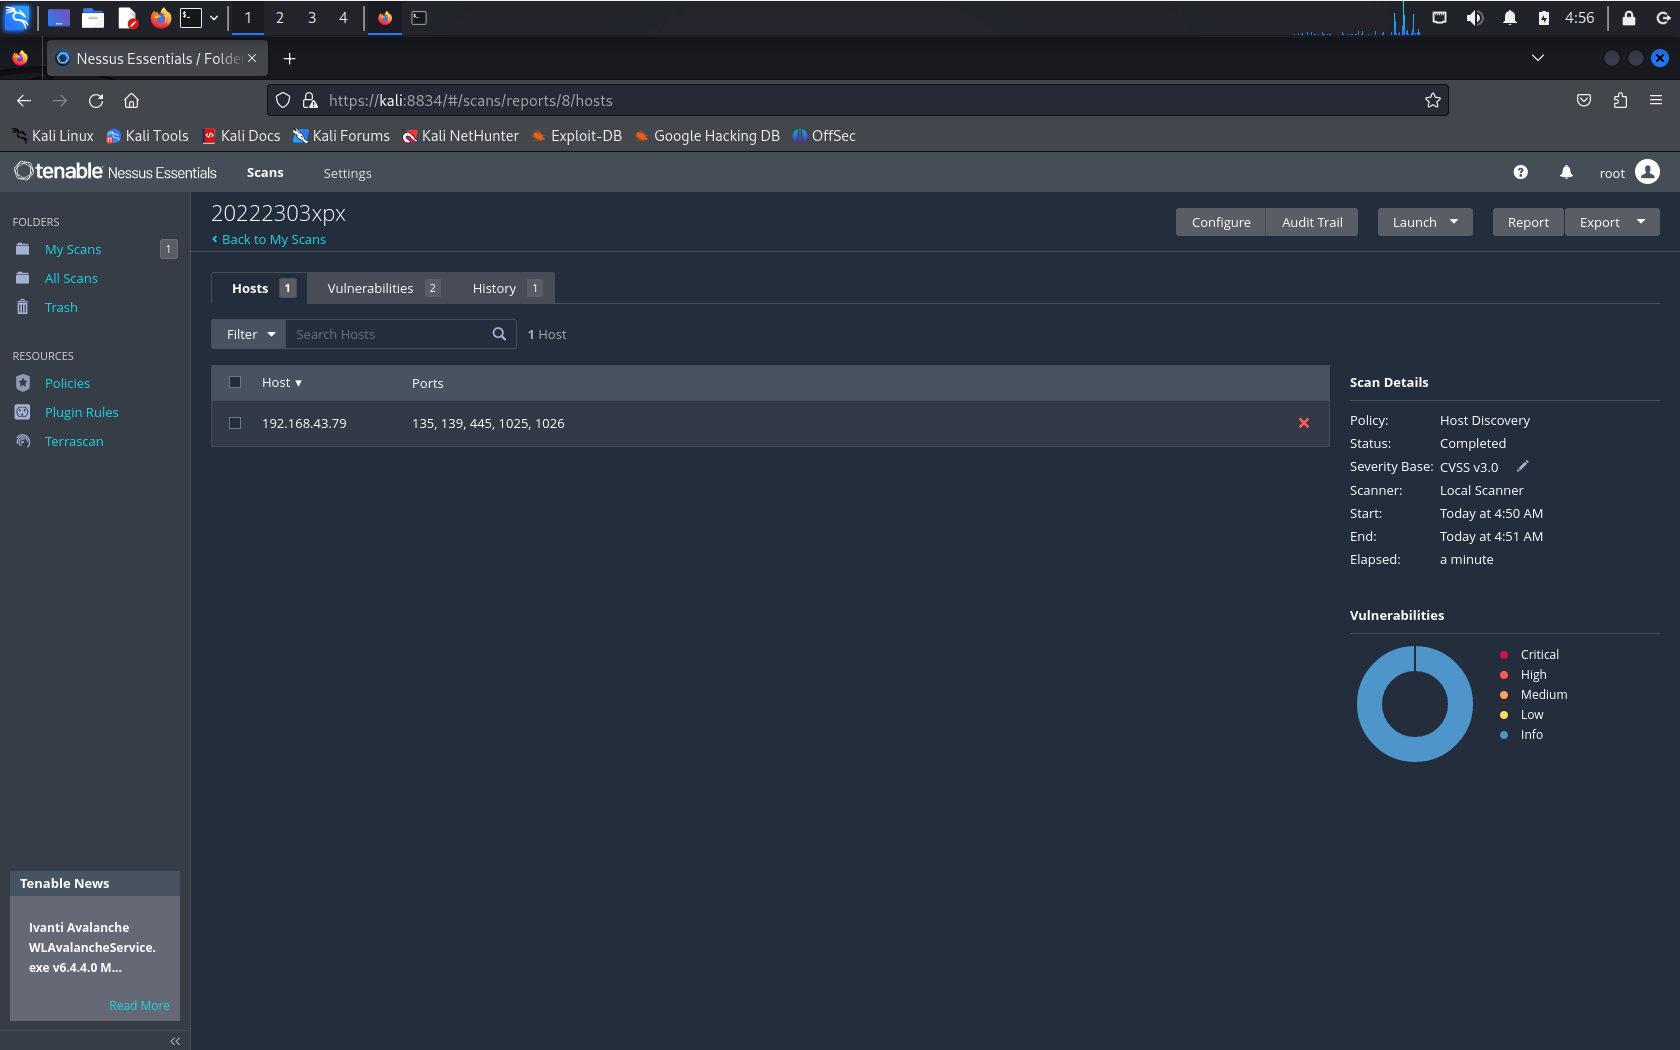
Task: Click the Medium legend orange dot
Action: coord(1504,695)
